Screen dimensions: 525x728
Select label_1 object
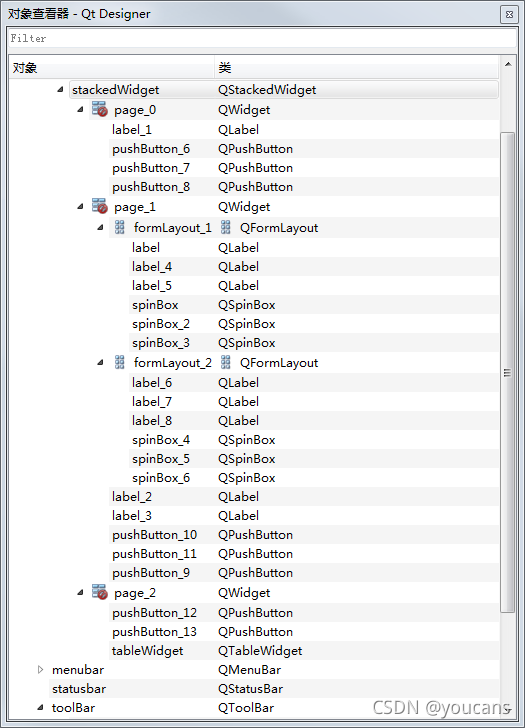(132, 130)
